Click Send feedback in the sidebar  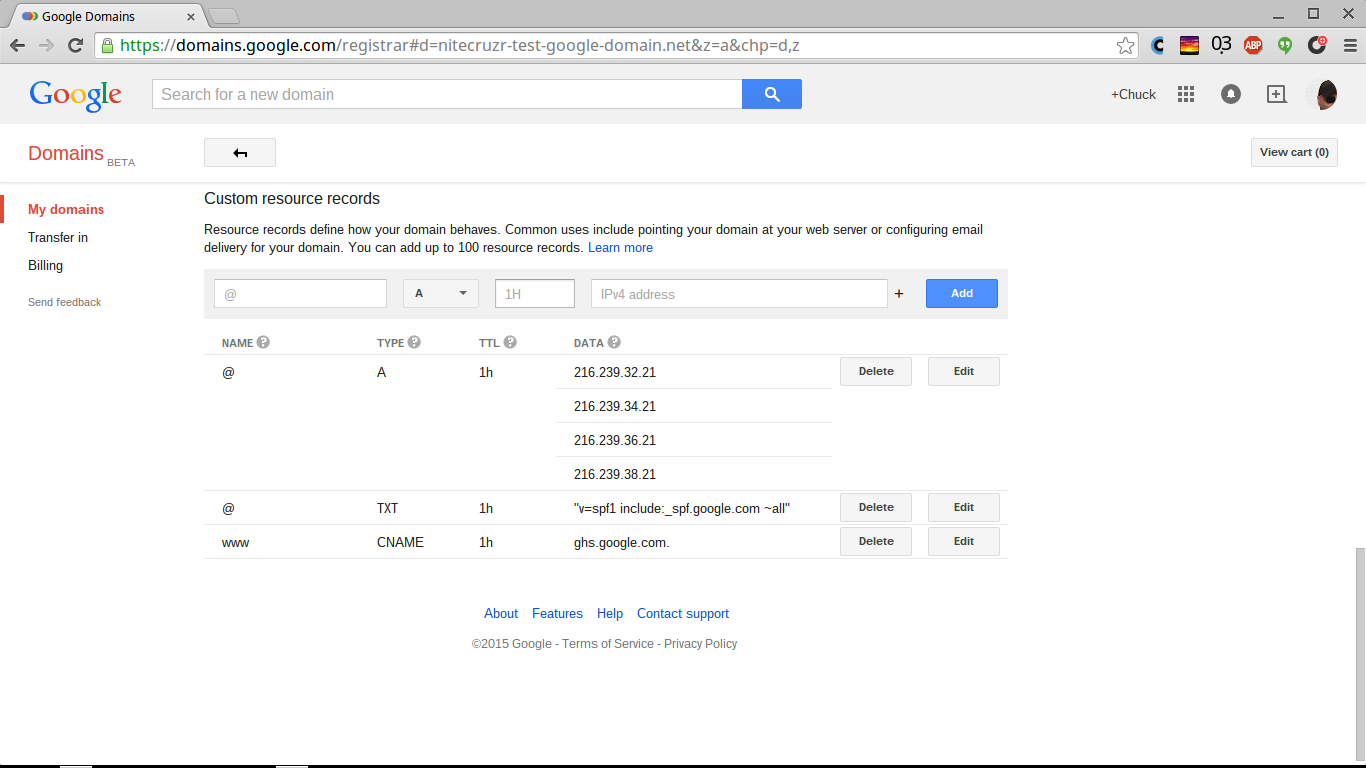tap(65, 302)
